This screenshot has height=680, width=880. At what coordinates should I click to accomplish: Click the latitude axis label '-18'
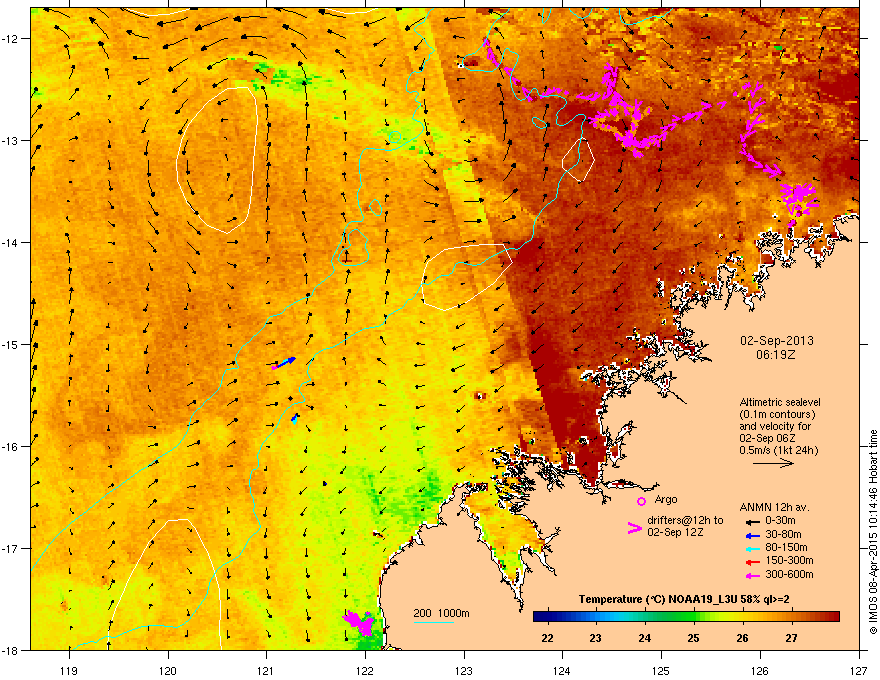(x=10, y=650)
